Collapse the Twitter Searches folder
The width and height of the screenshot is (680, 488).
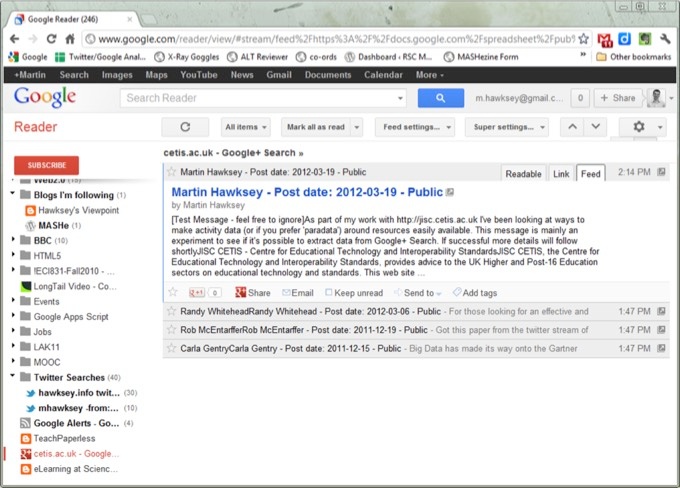click(x=13, y=376)
